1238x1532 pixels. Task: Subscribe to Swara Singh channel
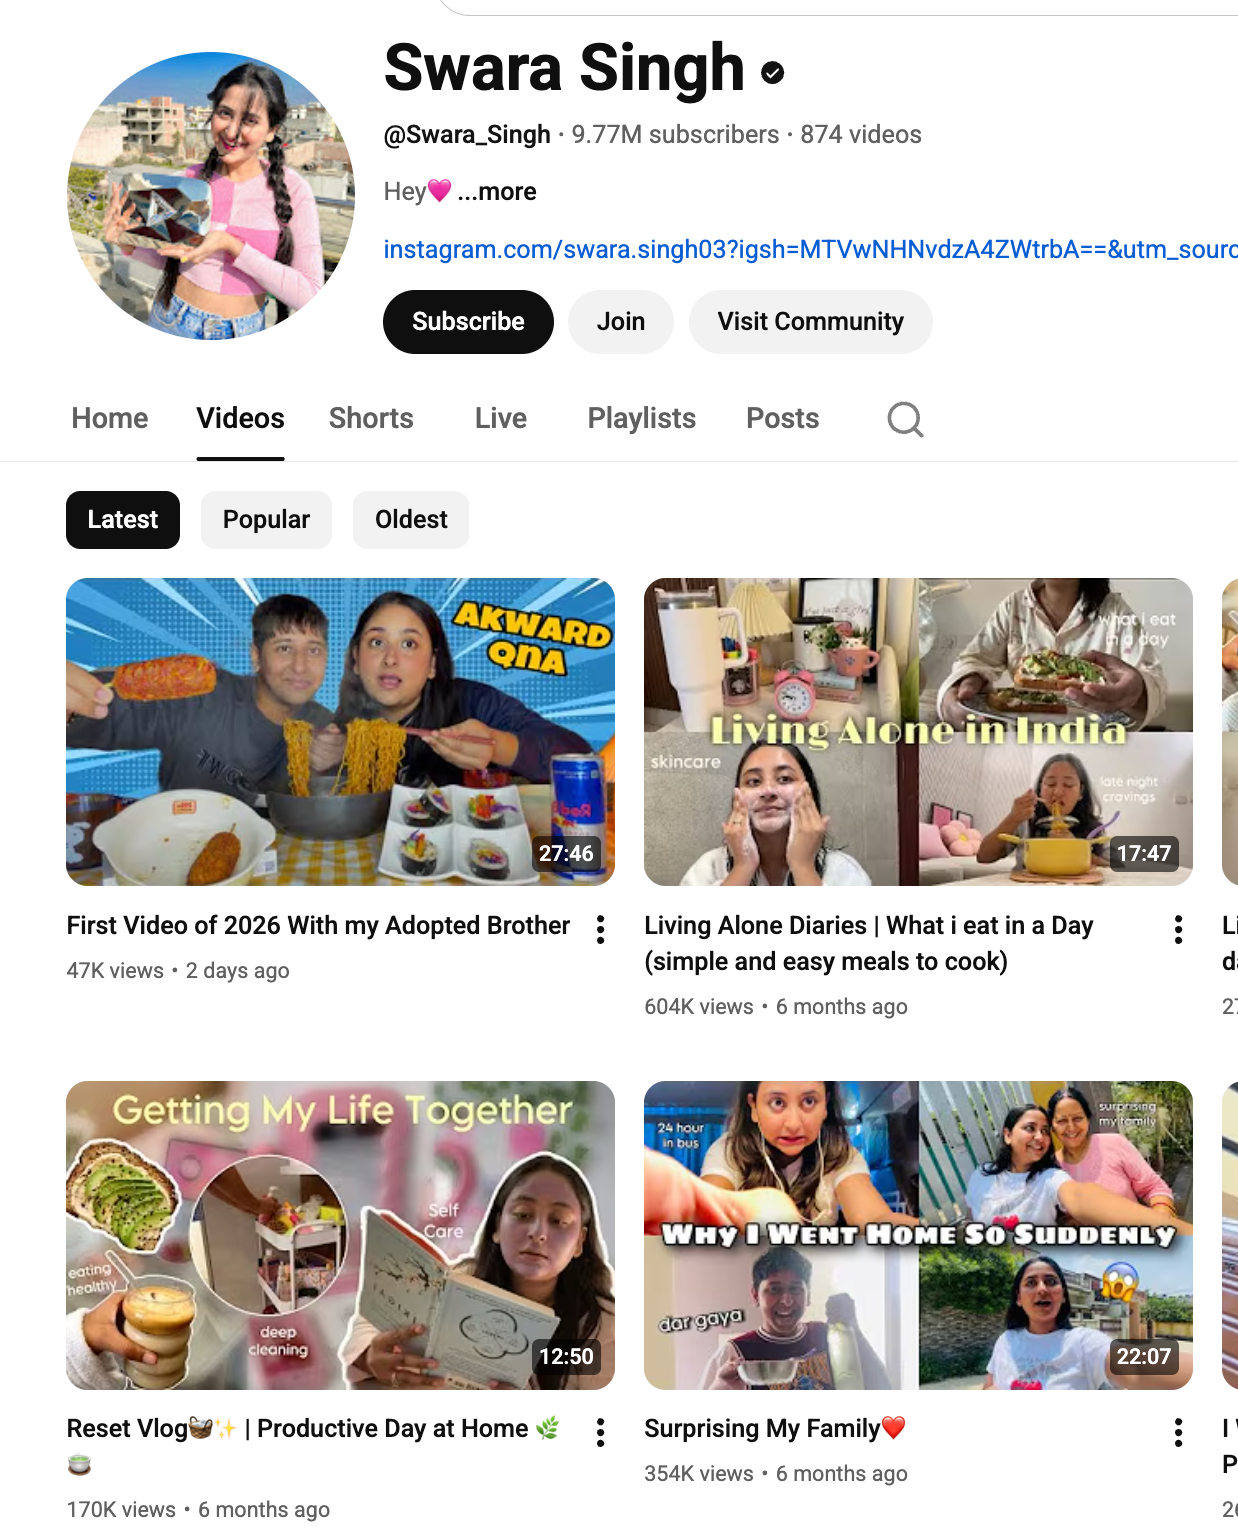(x=468, y=322)
